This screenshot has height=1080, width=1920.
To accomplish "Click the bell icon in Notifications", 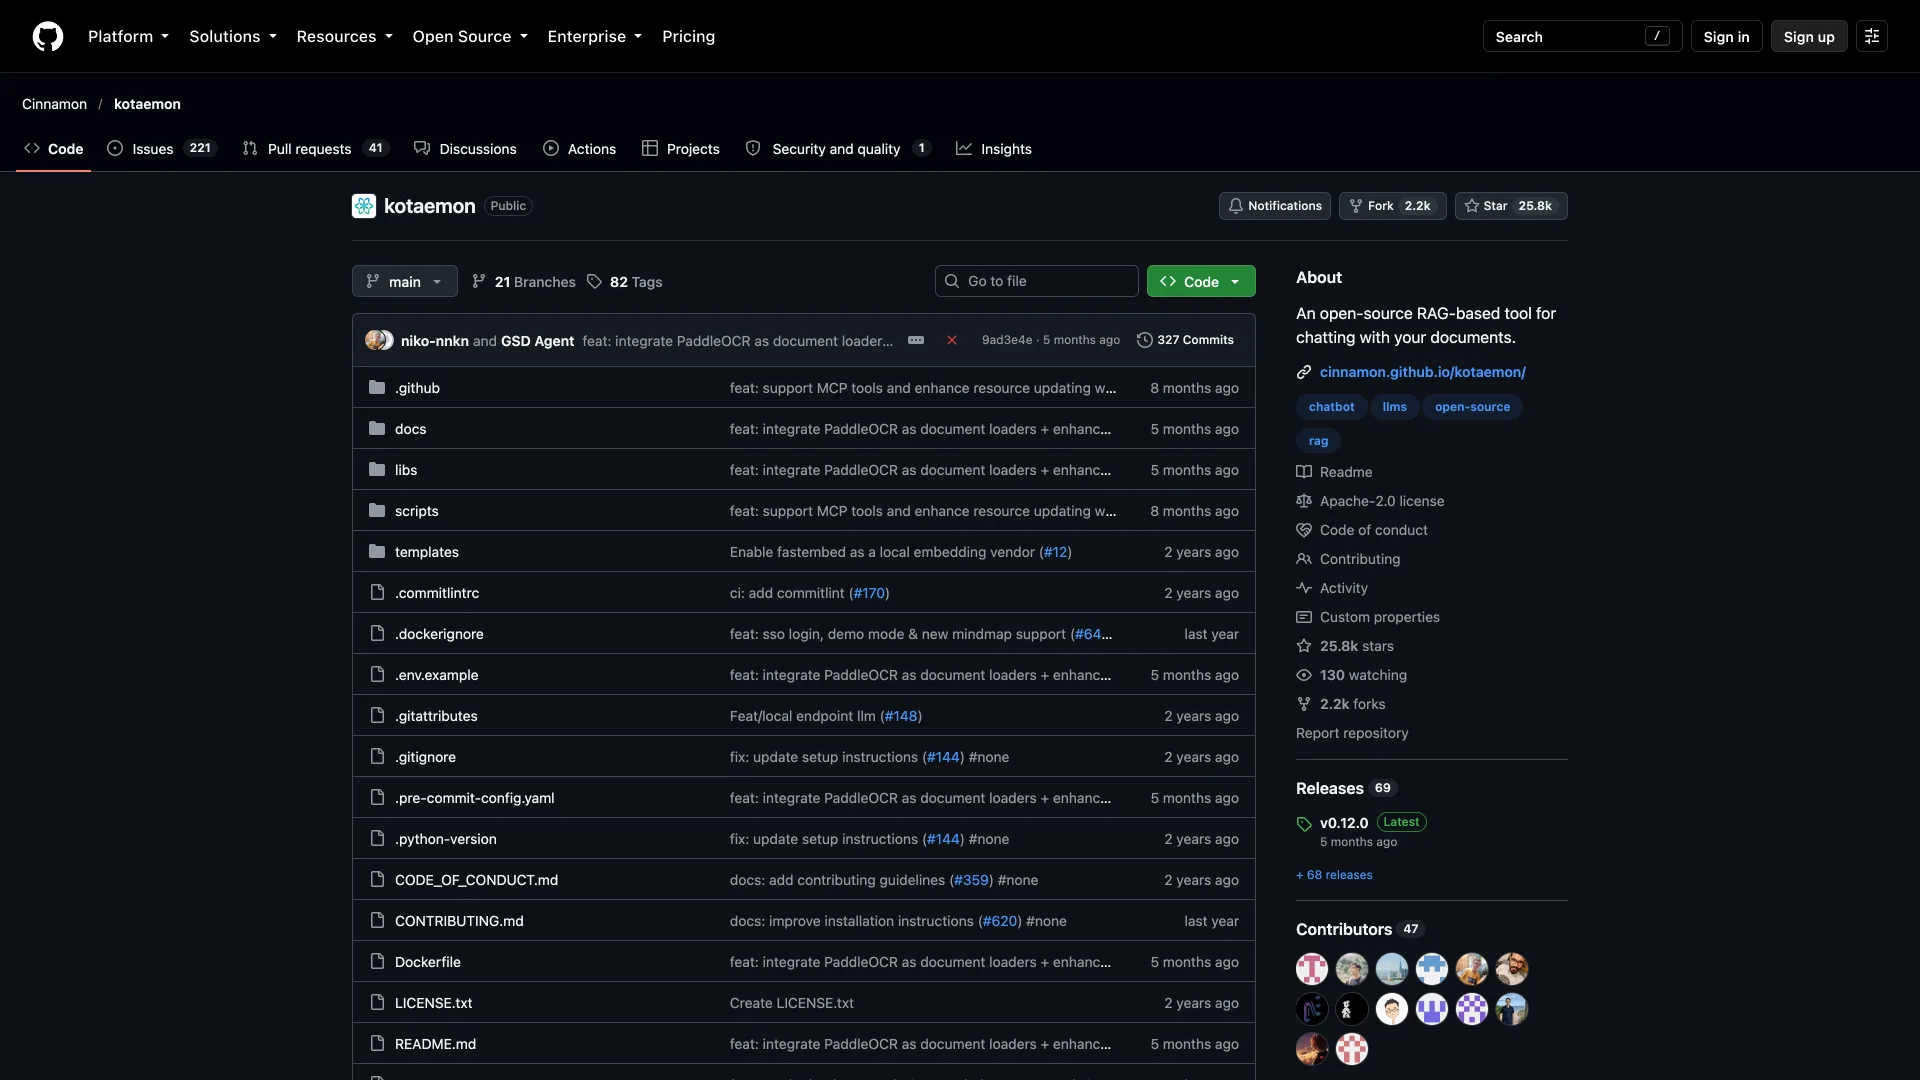I will 1236,206.
